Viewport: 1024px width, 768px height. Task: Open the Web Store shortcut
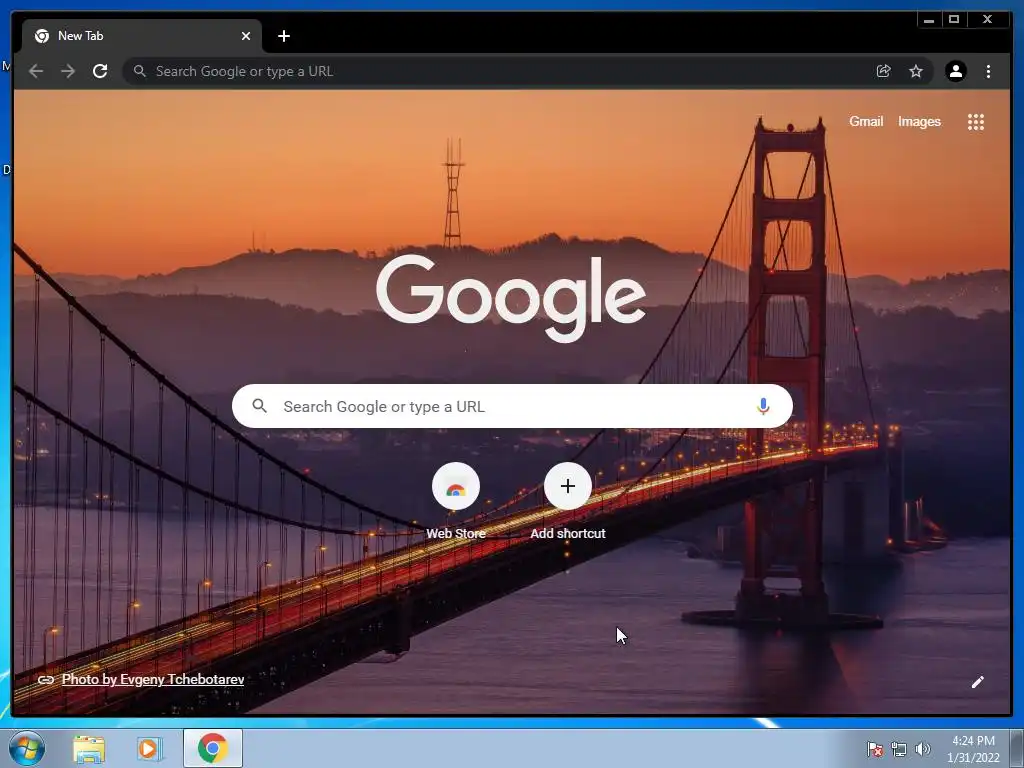point(456,501)
